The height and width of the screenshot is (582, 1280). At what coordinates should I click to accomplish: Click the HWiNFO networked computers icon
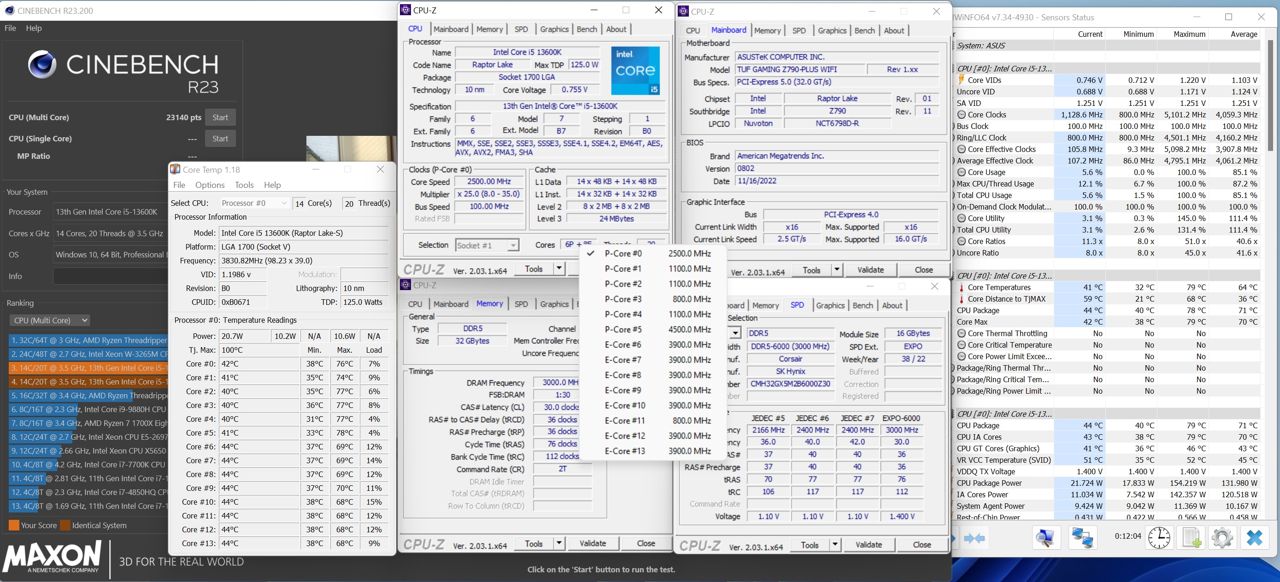click(x=1083, y=538)
